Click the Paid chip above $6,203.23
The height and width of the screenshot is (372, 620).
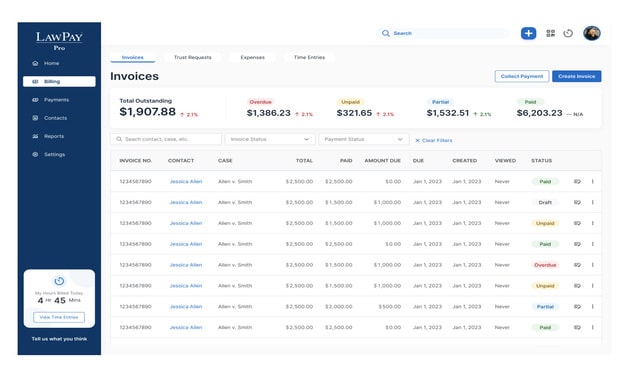(530, 102)
